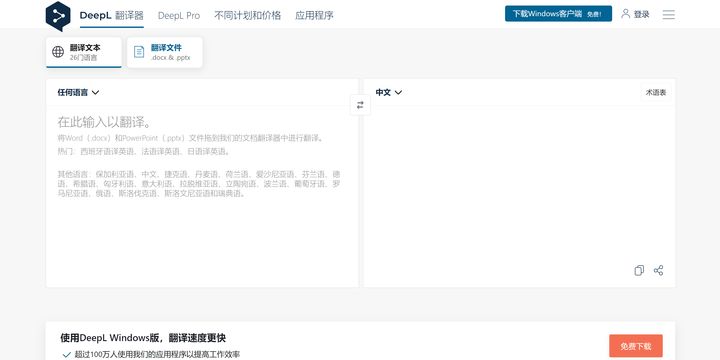Click the 登录 link

(x=641, y=15)
